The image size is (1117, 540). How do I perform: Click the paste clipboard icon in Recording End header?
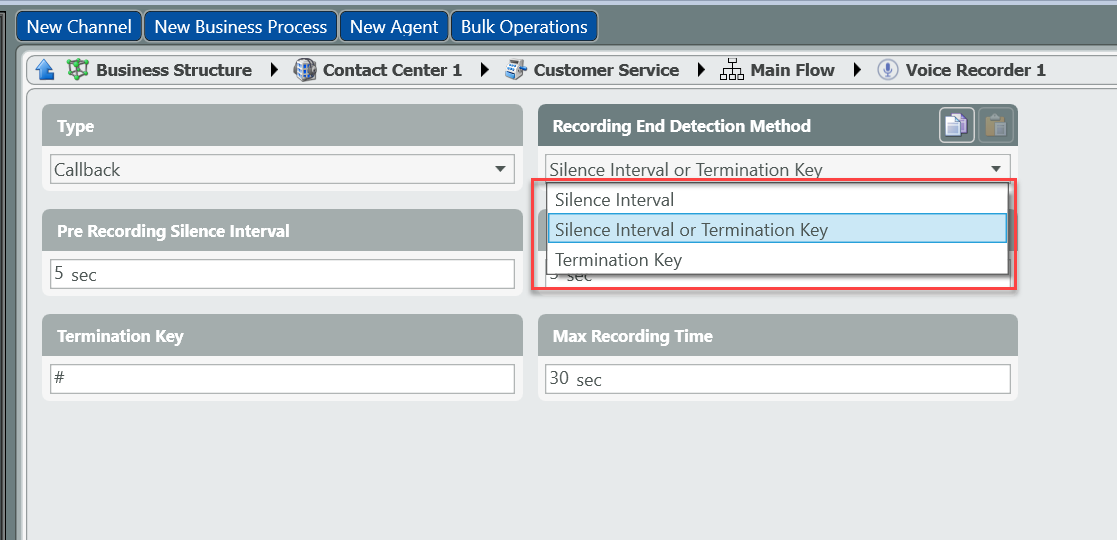tap(995, 125)
